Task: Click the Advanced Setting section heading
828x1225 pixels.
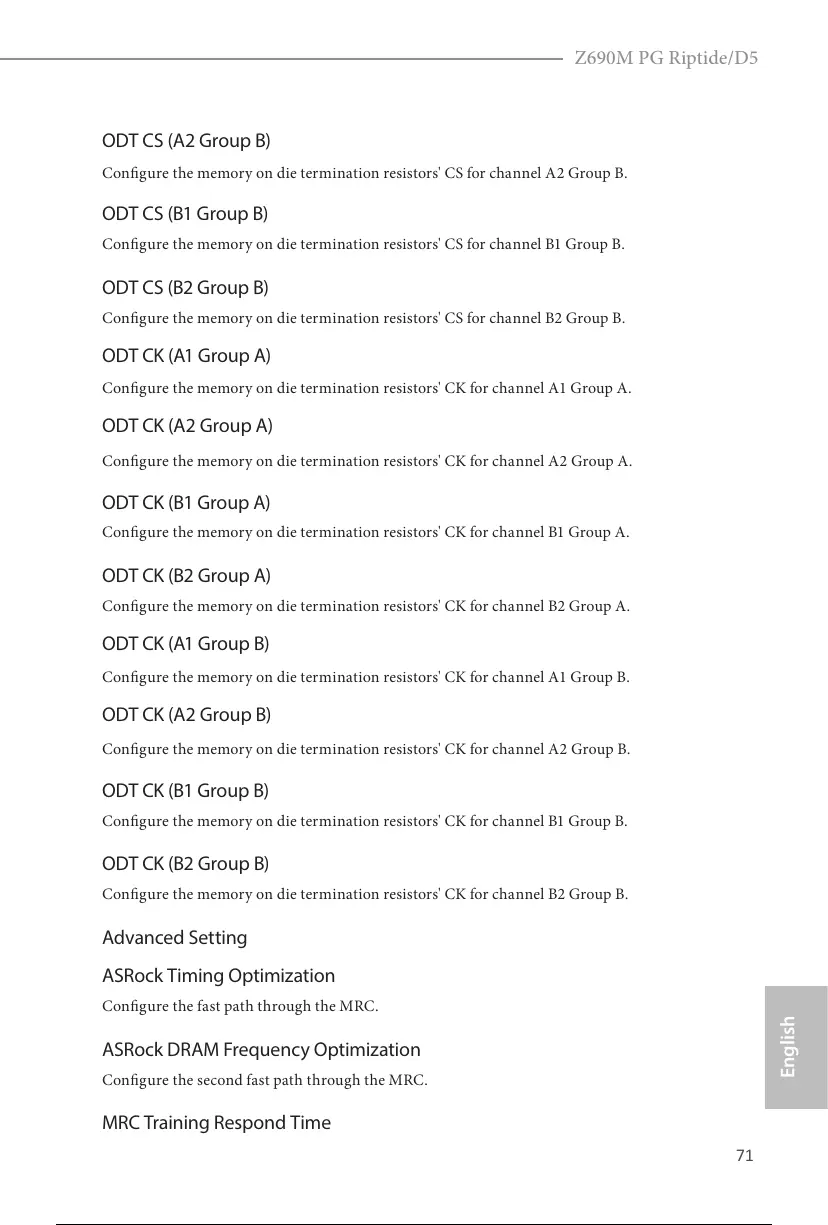Action: point(174,938)
